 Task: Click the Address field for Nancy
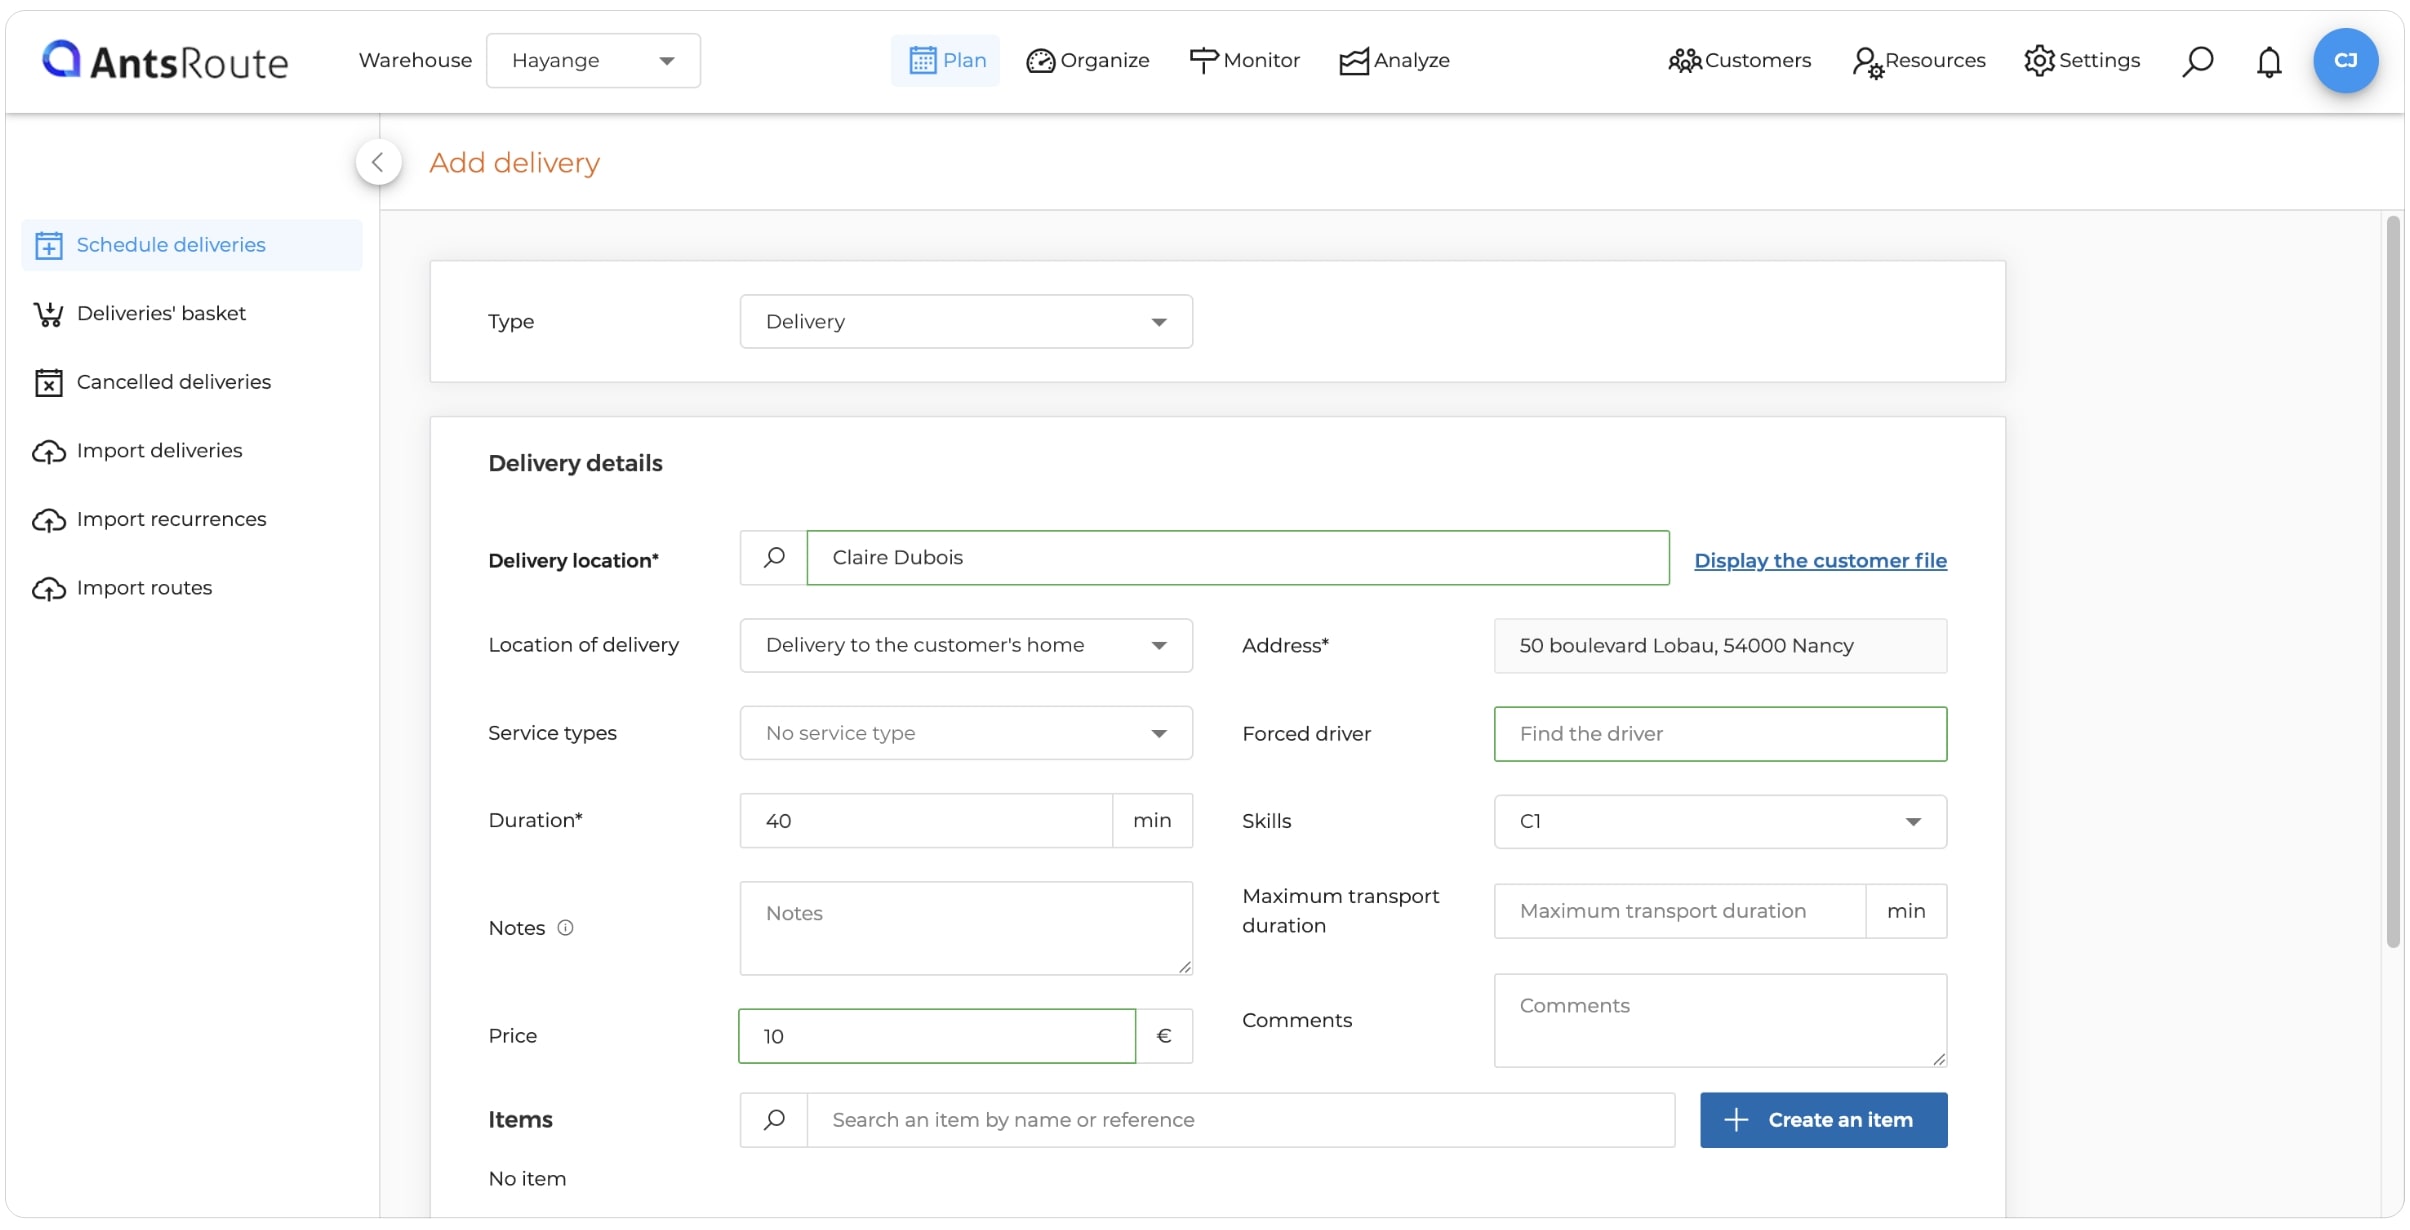(x=1720, y=645)
